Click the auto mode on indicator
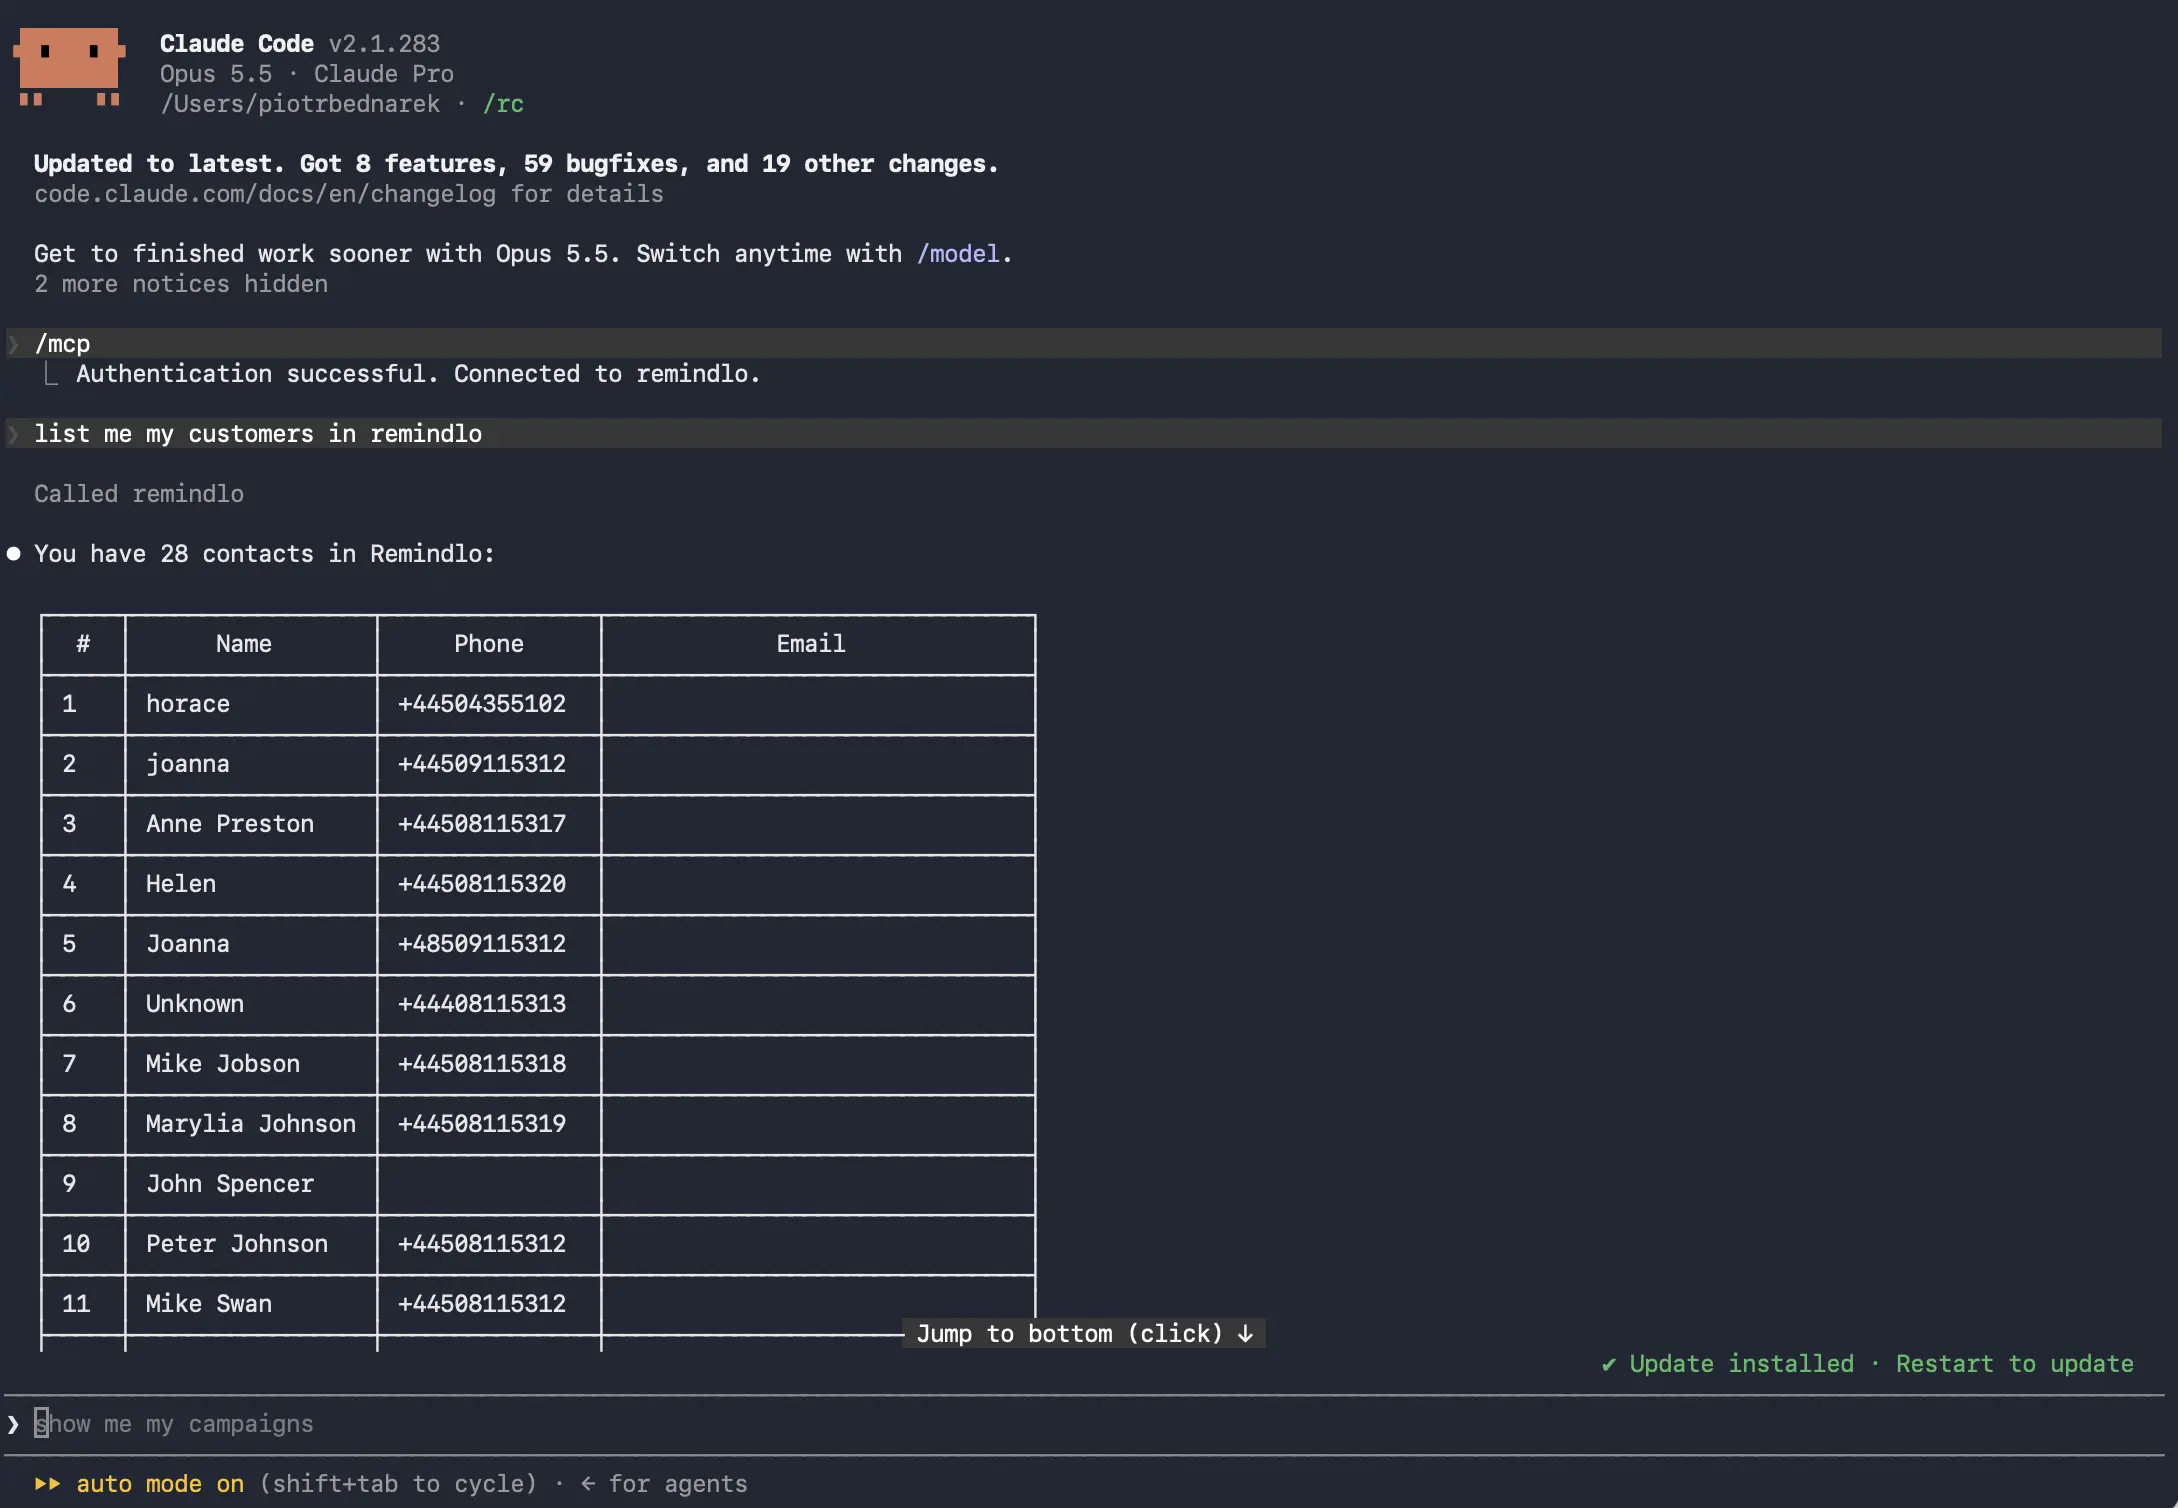2178x1508 pixels. [160, 1484]
